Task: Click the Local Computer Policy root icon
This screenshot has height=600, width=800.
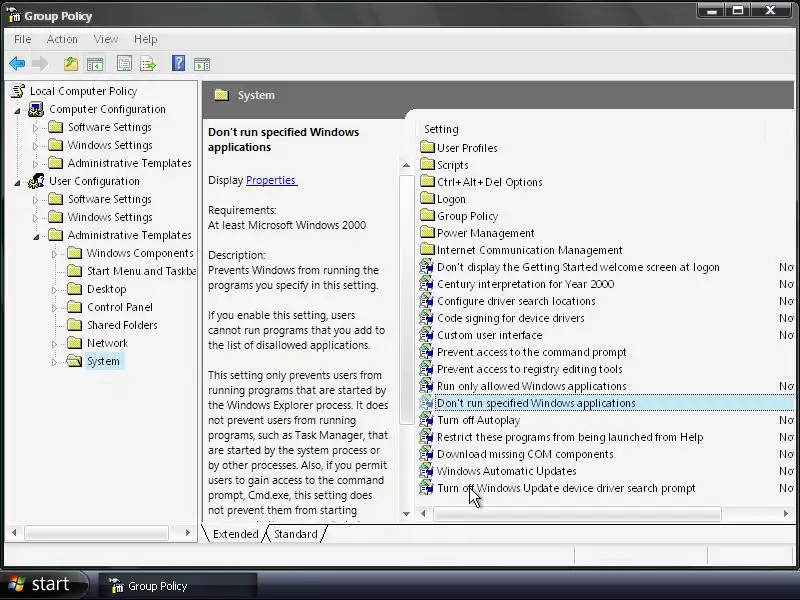Action: click(18, 91)
